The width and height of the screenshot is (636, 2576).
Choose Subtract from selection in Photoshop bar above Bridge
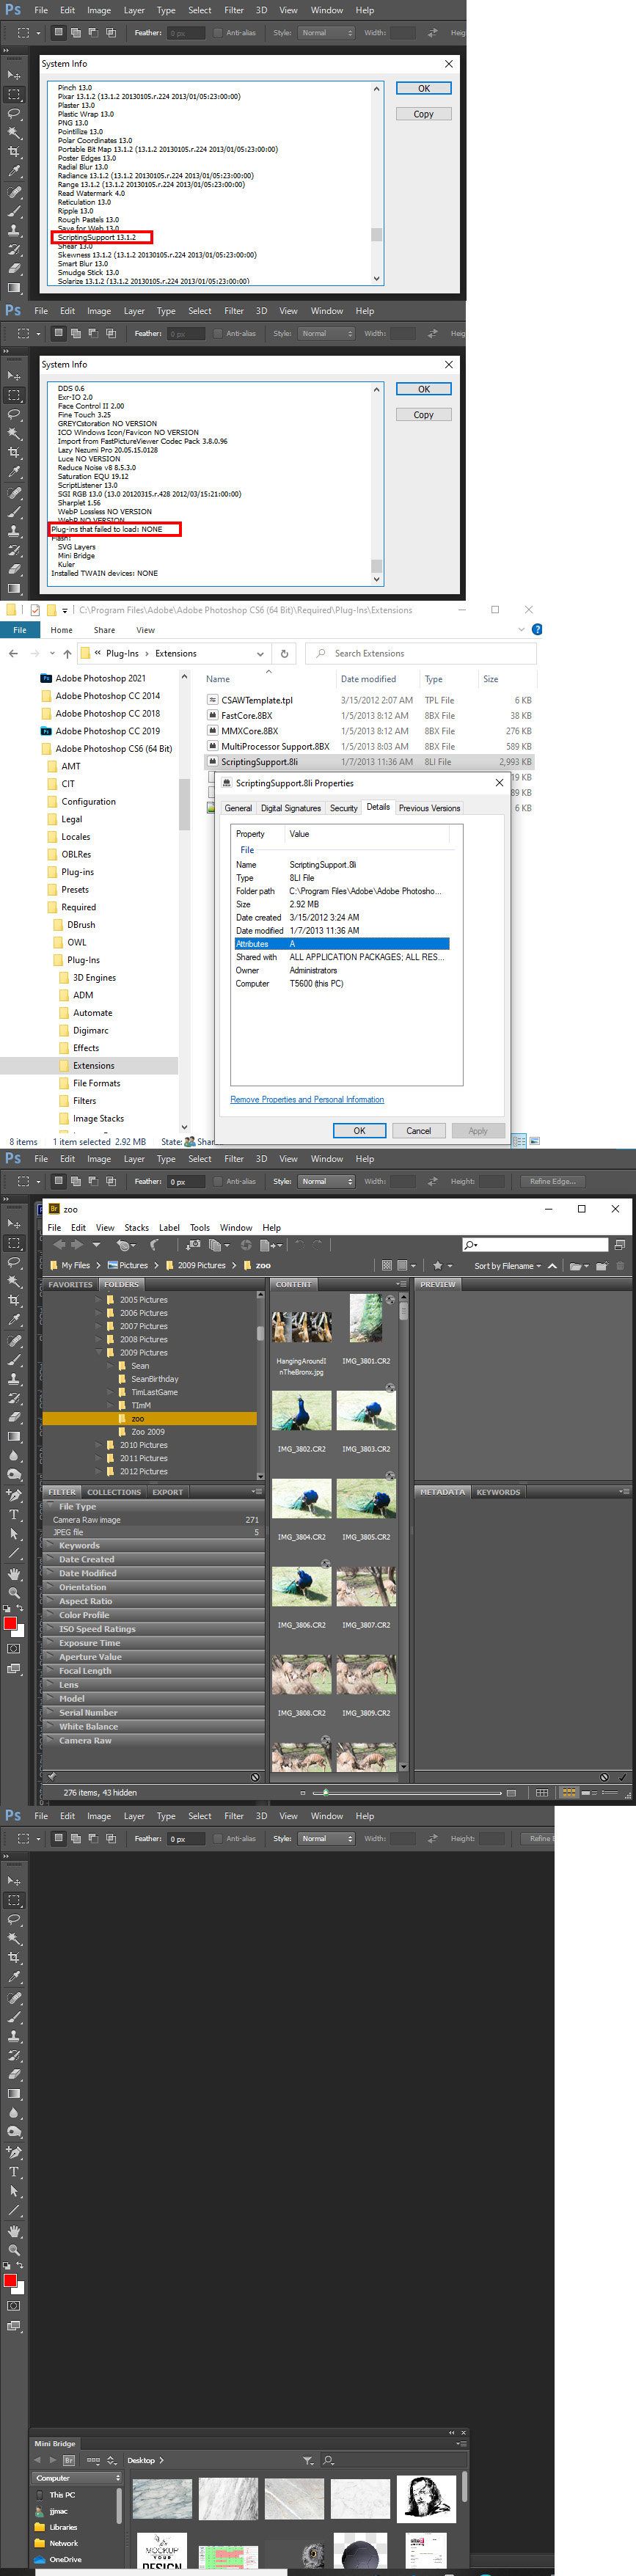93,1181
